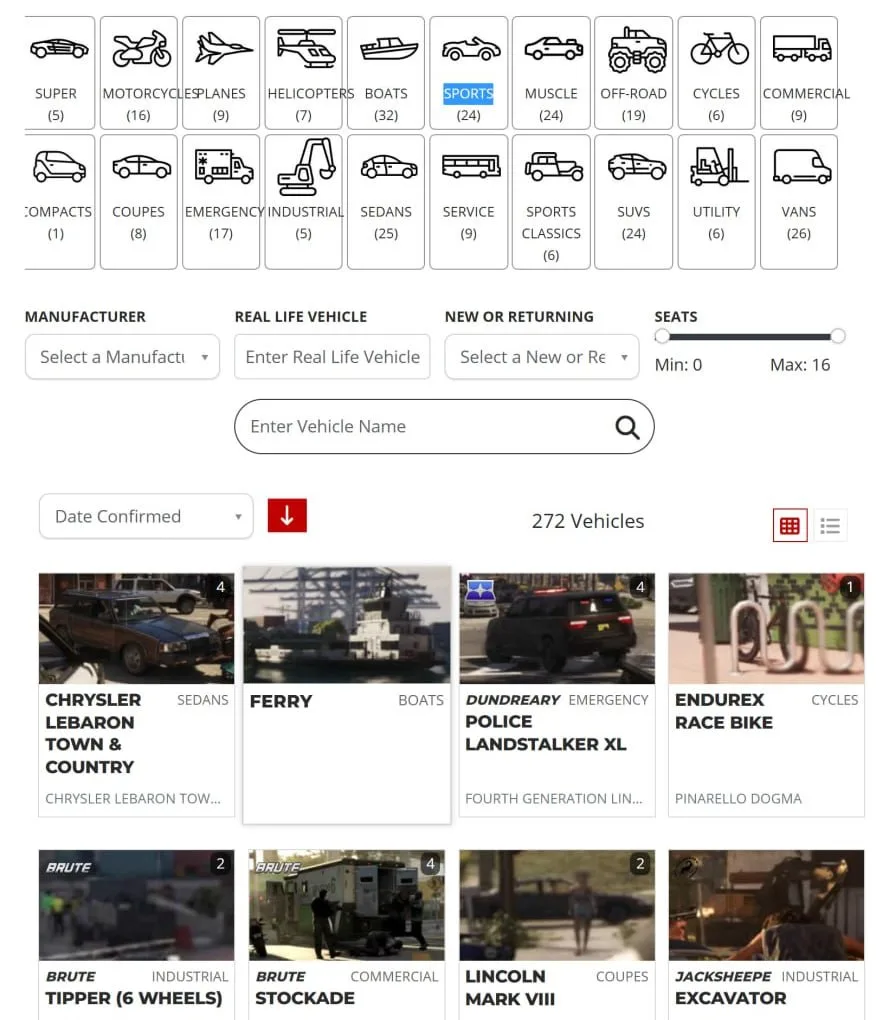The height and width of the screenshot is (1020, 889).
Task: Switch to grid view layout
Action: 789,526
